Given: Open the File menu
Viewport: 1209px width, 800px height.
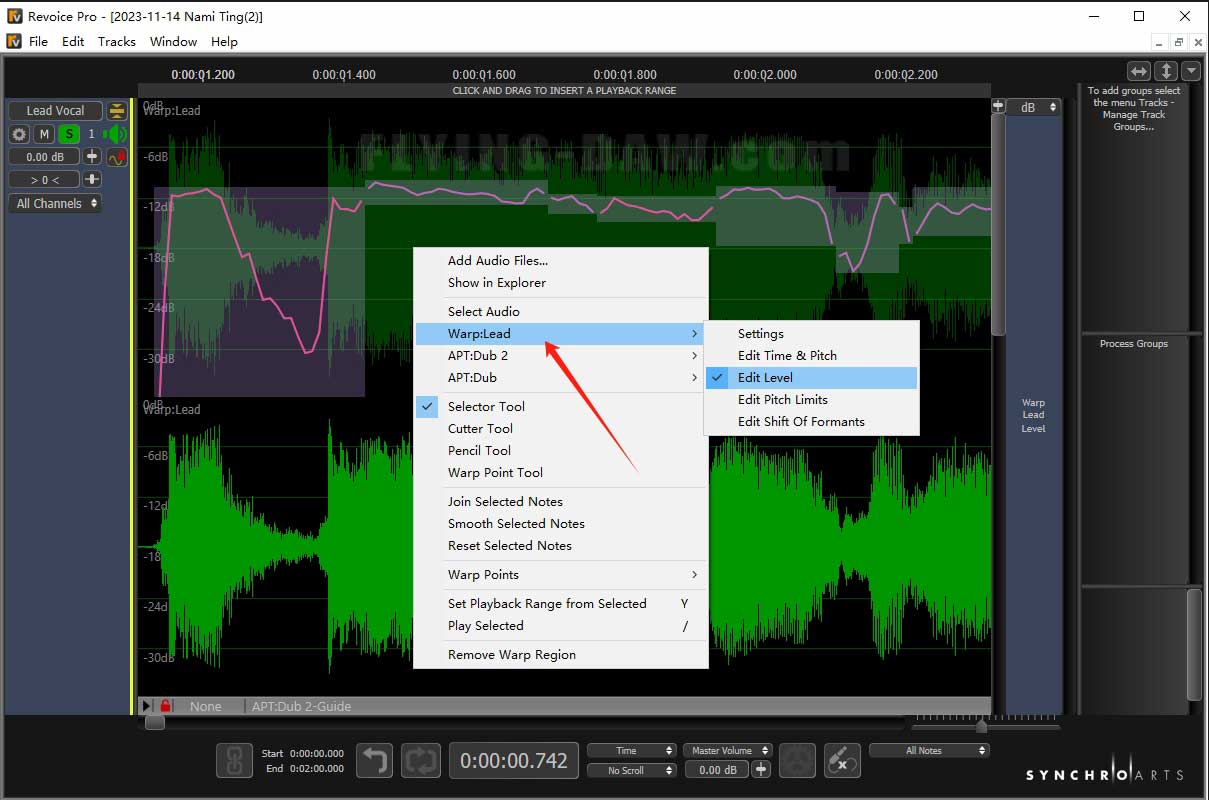Looking at the screenshot, I should 38,42.
